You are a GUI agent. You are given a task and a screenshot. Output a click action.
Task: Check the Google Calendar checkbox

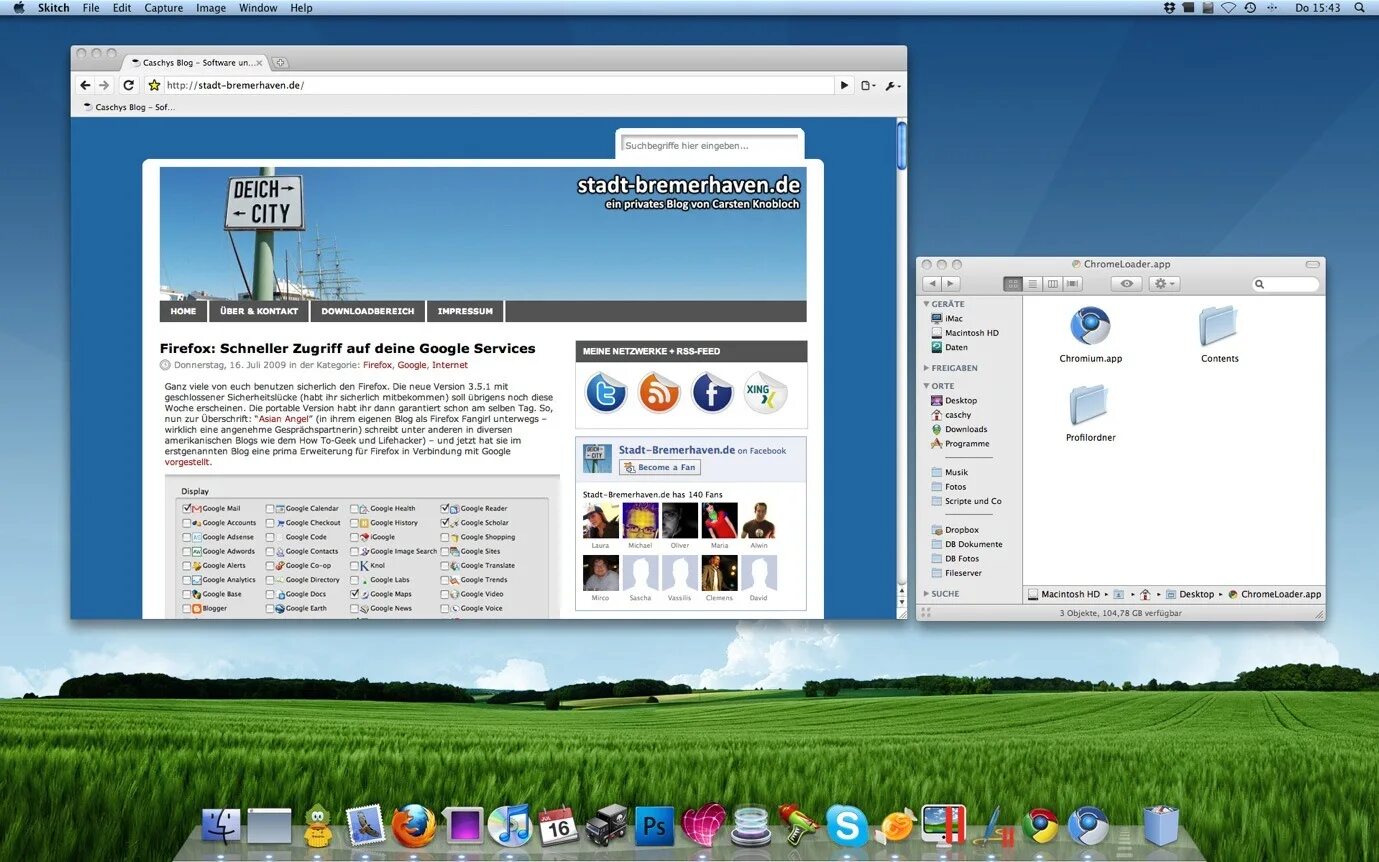[270, 508]
